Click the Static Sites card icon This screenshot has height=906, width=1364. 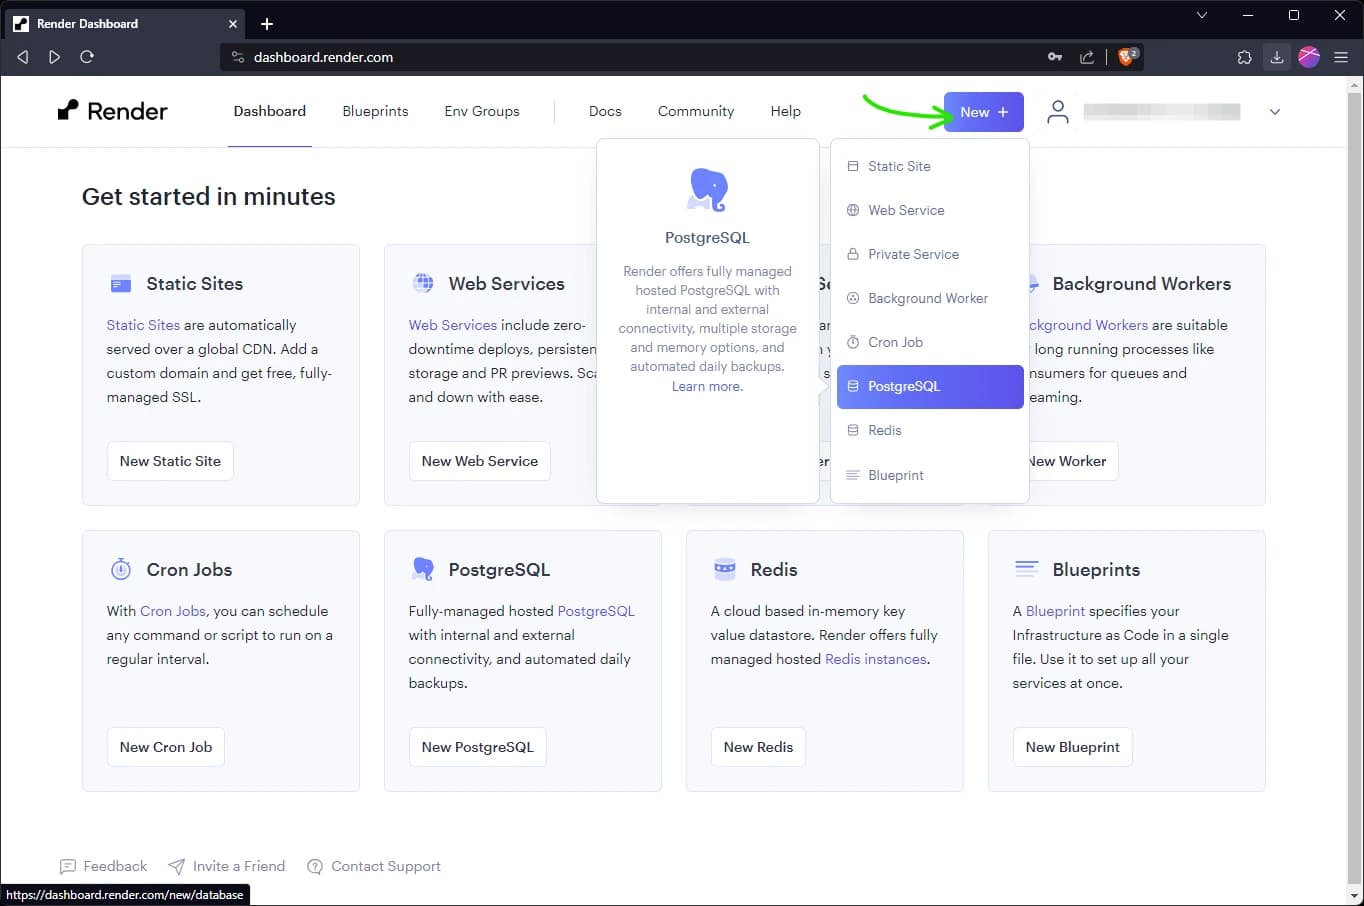[x=120, y=284]
